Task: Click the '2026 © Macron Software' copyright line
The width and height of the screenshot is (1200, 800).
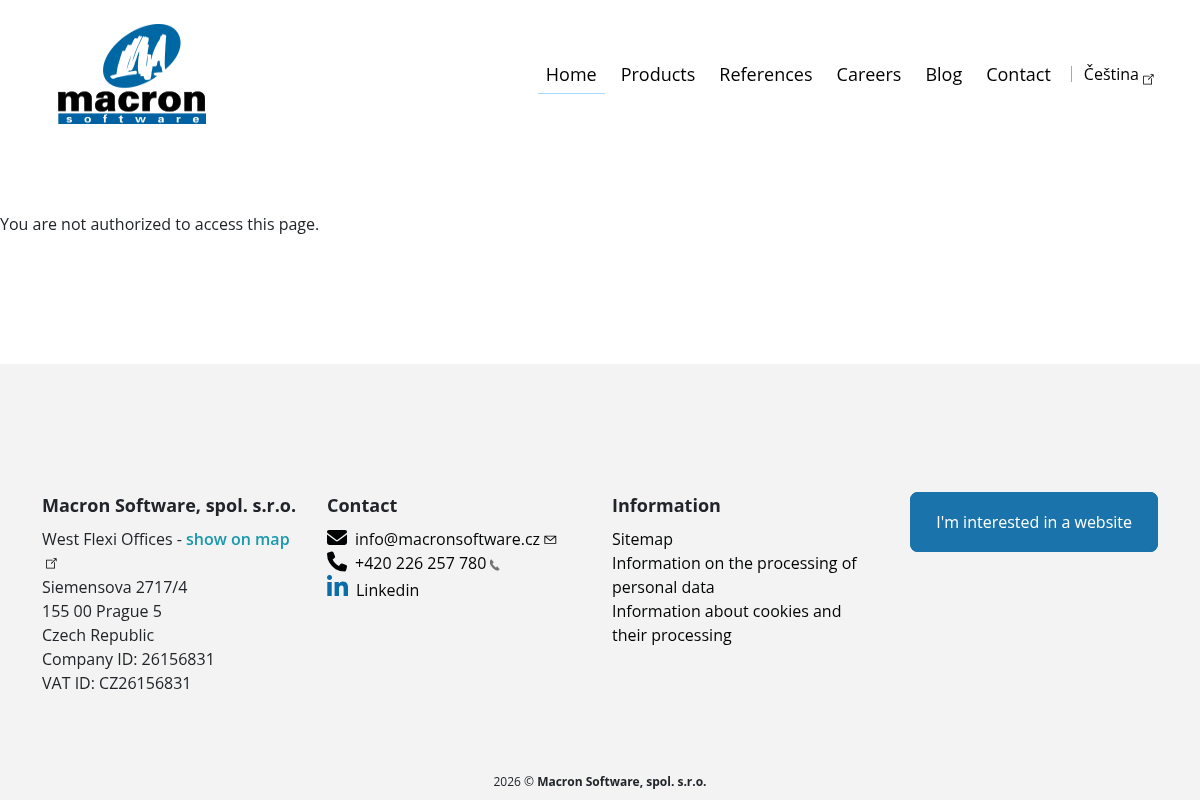Action: point(600,782)
